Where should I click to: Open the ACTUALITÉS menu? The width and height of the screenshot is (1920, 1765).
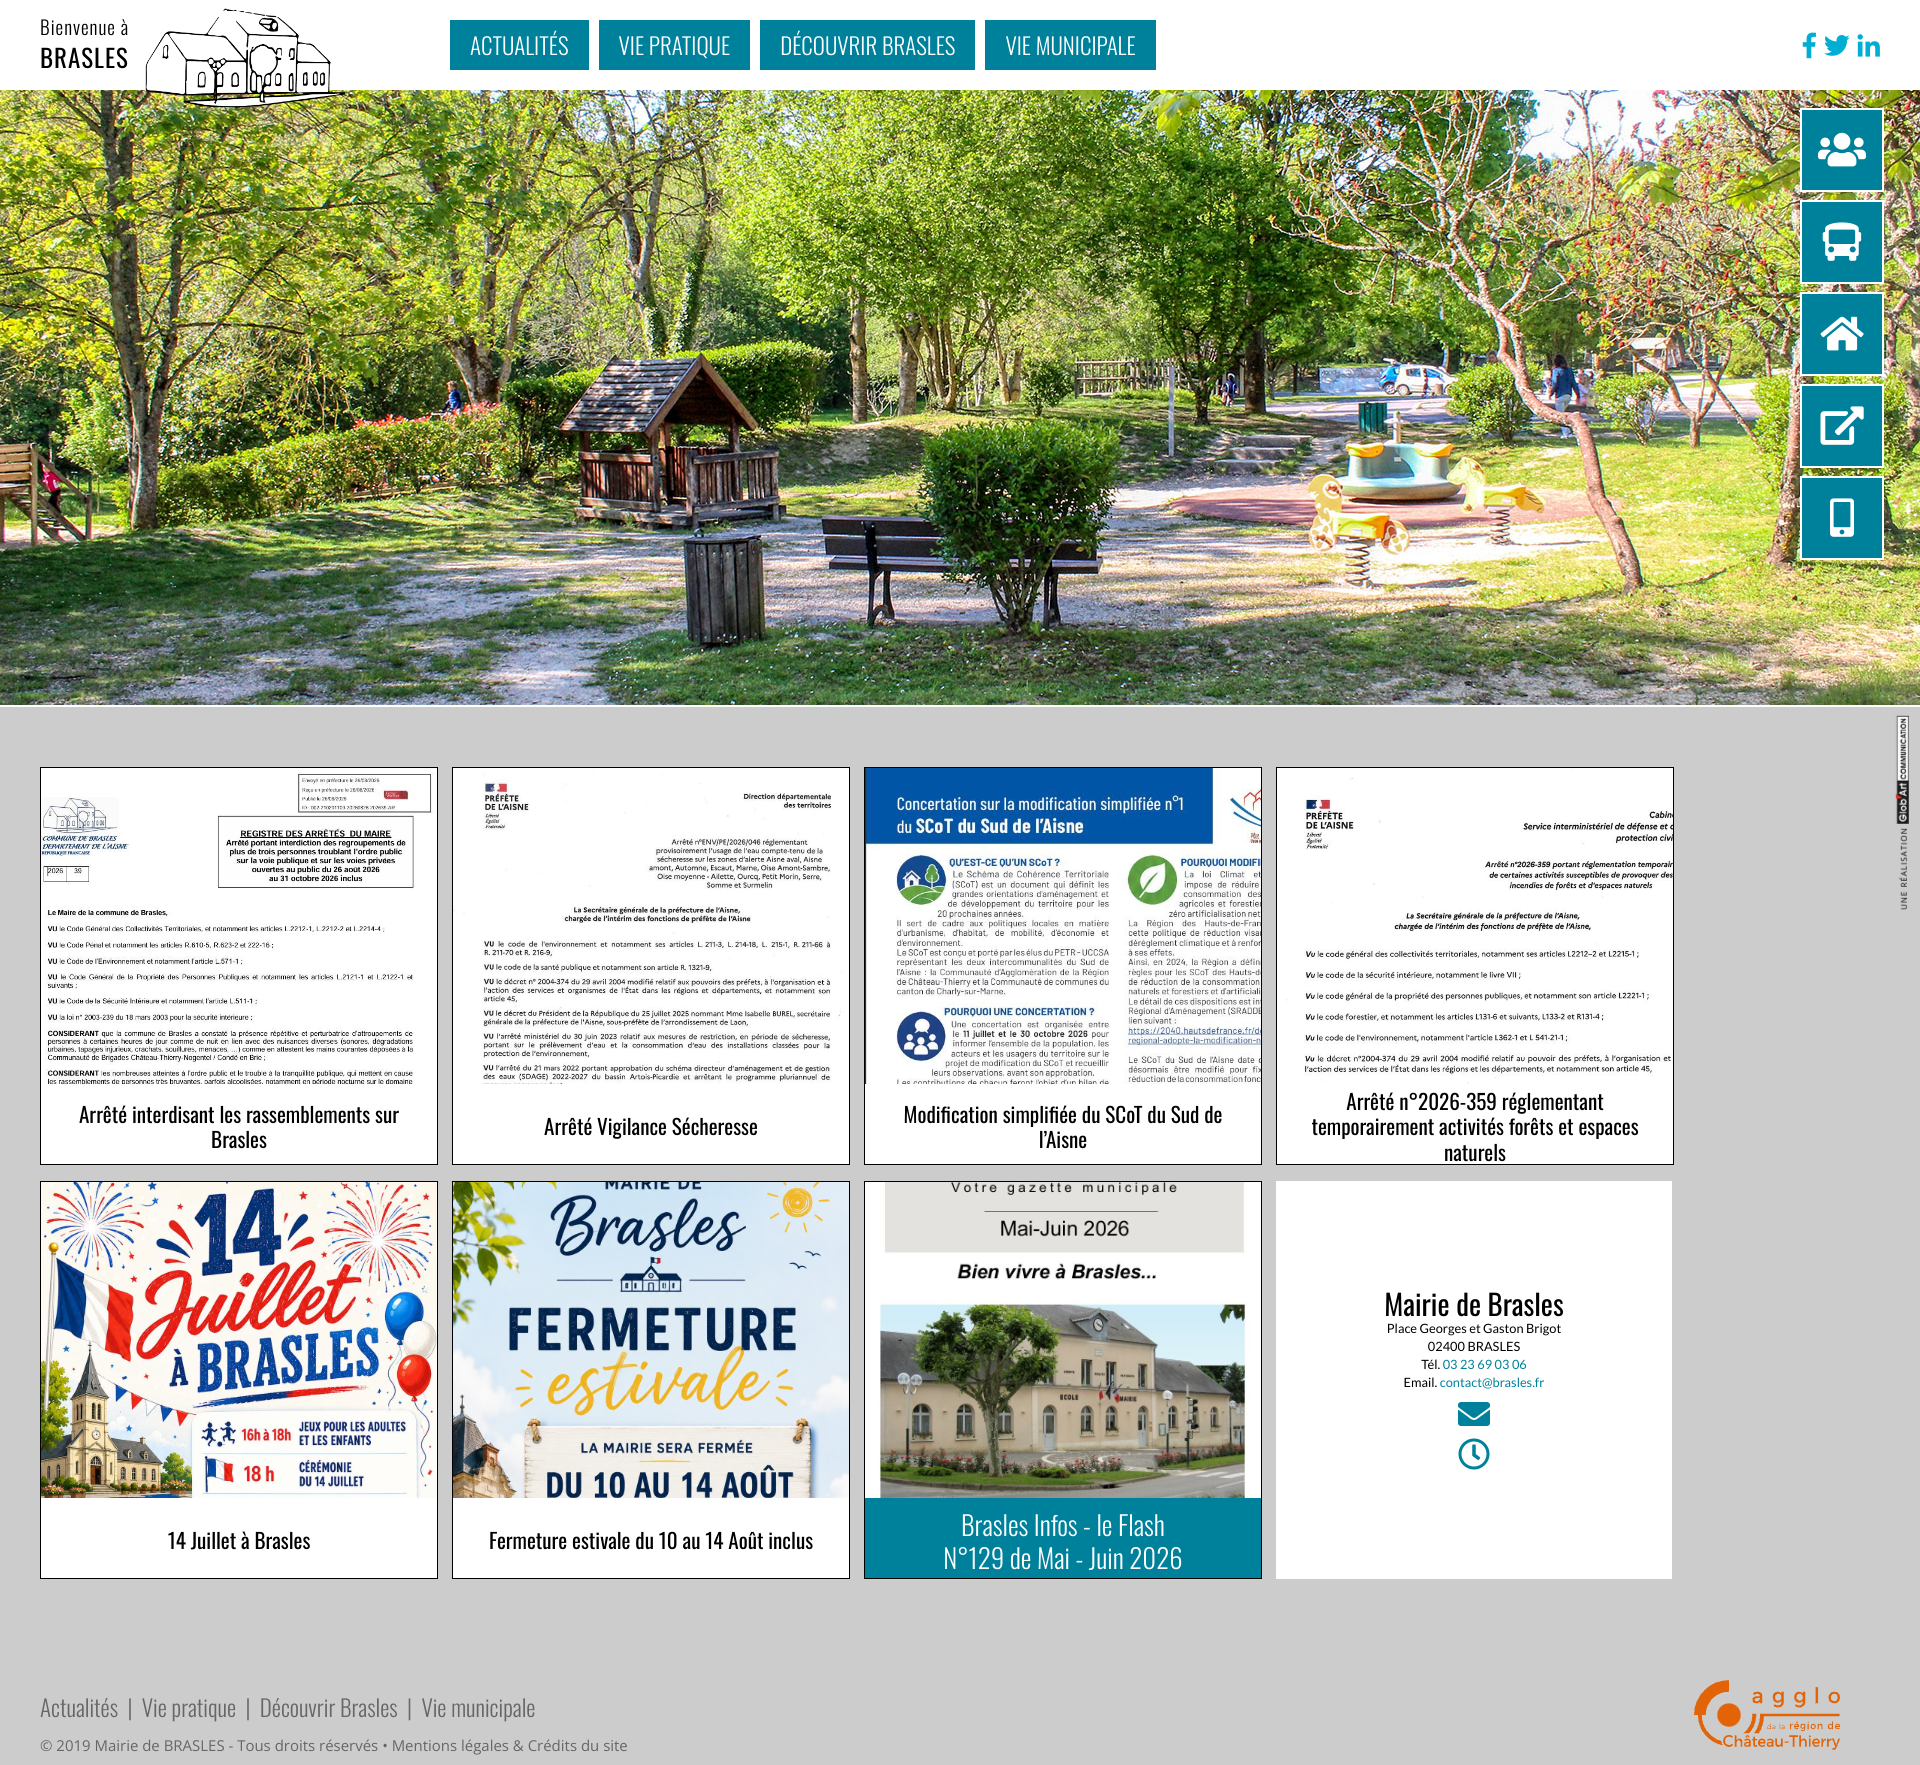point(519,45)
